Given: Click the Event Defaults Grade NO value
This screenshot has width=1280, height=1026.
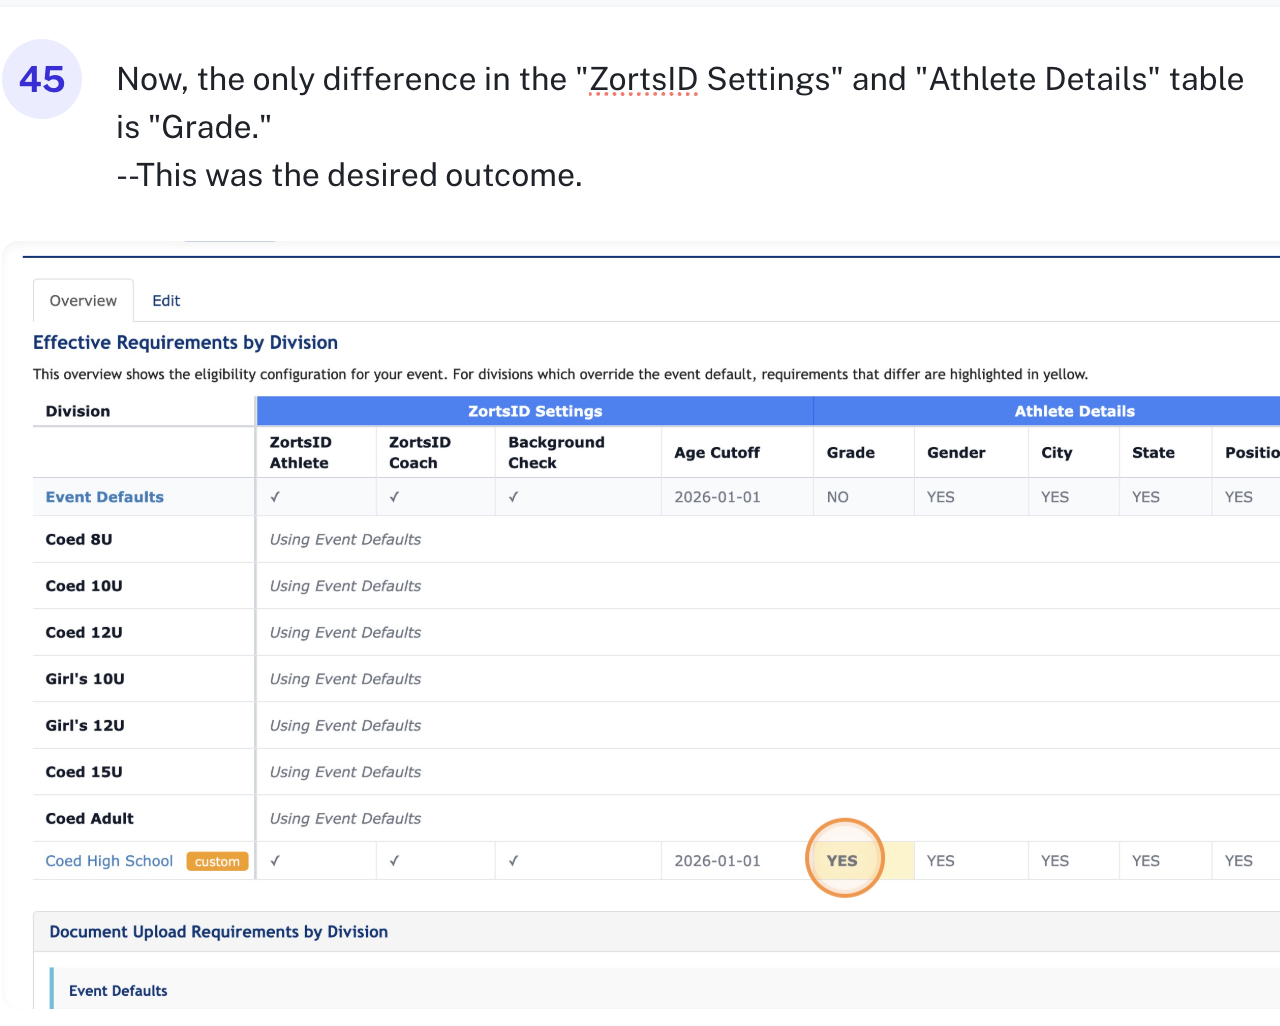Looking at the screenshot, I should coord(838,497).
